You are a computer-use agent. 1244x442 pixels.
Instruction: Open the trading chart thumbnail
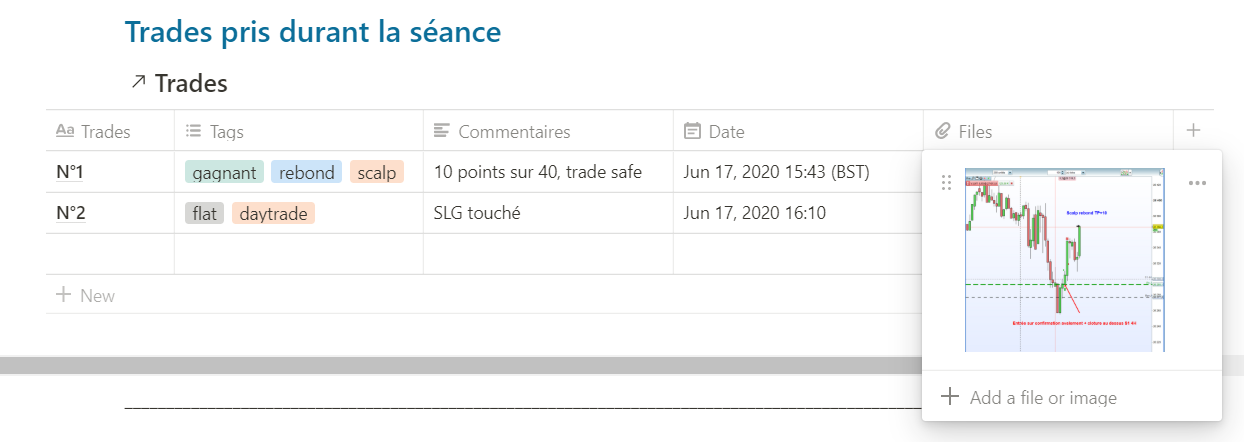tap(1065, 259)
